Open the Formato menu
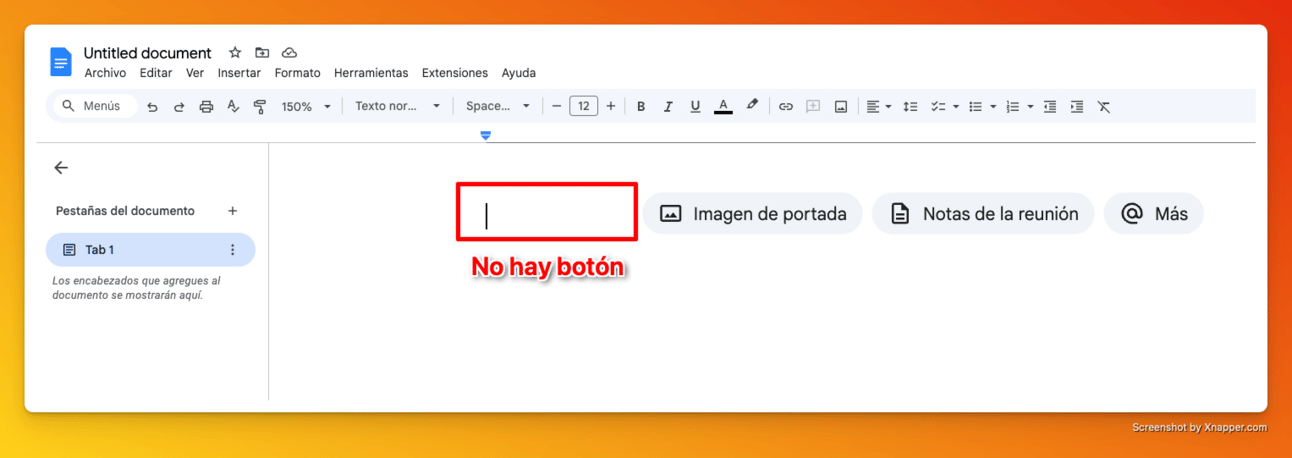The width and height of the screenshot is (1292, 458). [298, 73]
